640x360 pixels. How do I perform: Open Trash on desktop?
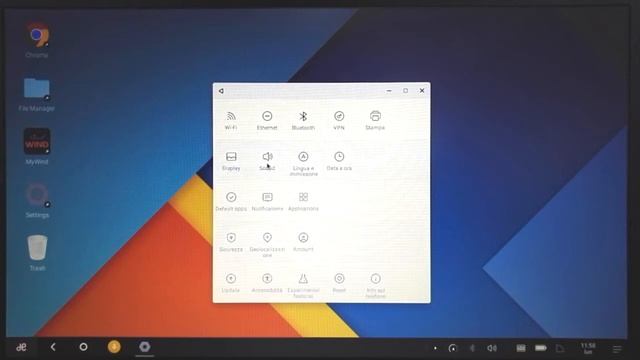[37, 253]
